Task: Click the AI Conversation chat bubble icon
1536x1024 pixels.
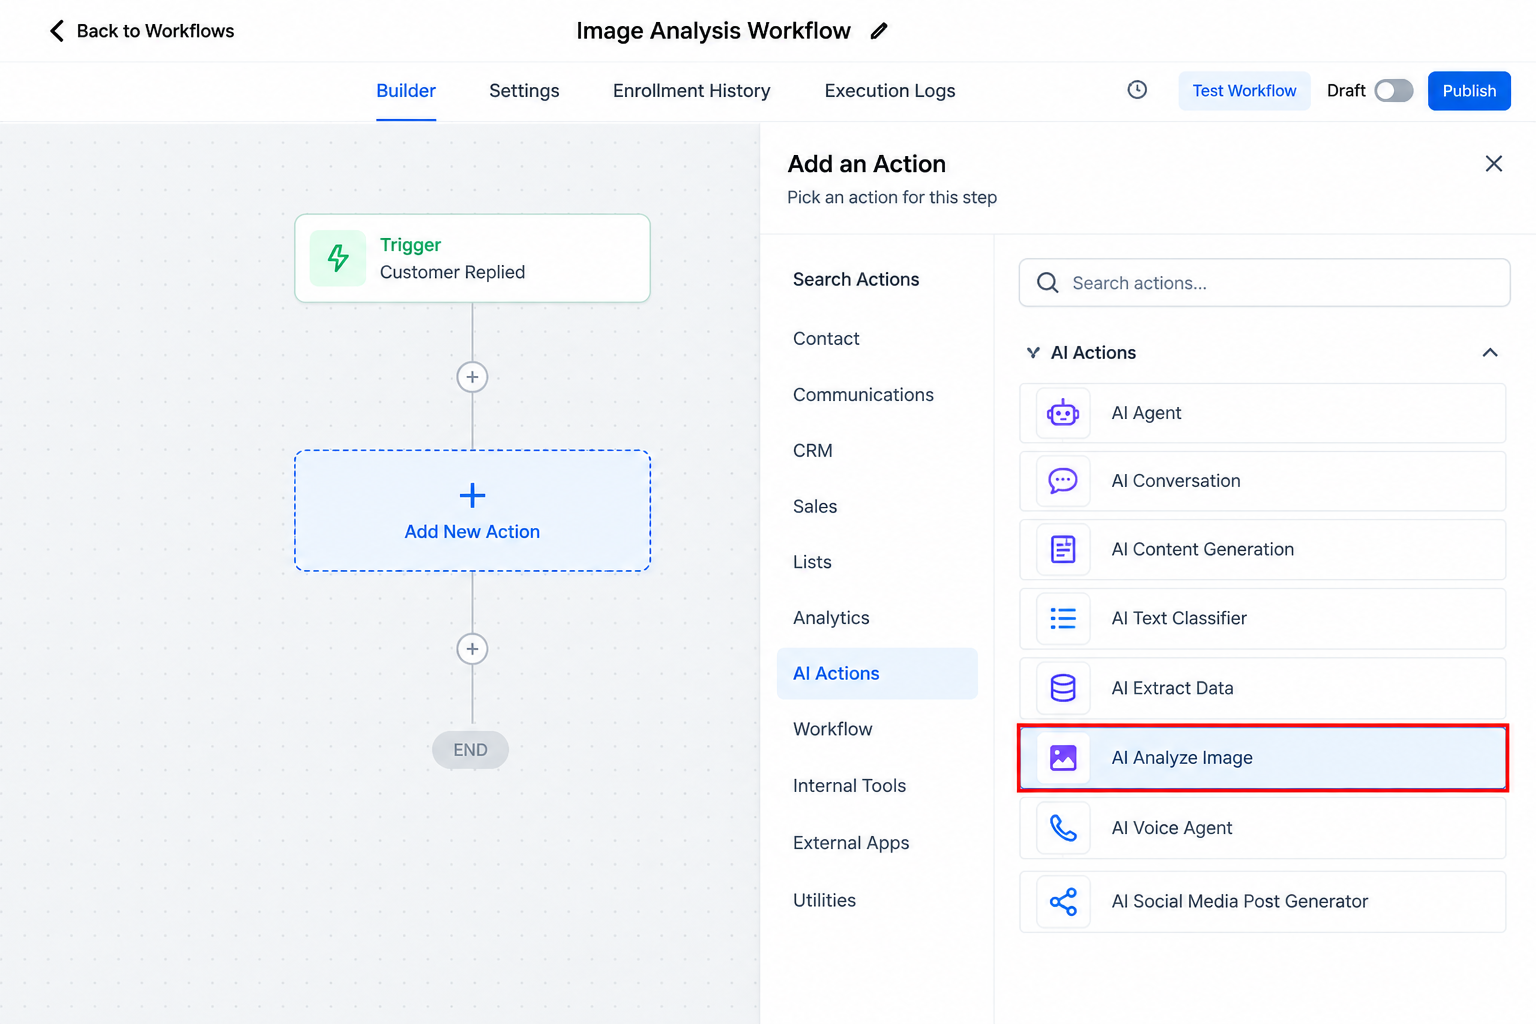Action: [1063, 481]
